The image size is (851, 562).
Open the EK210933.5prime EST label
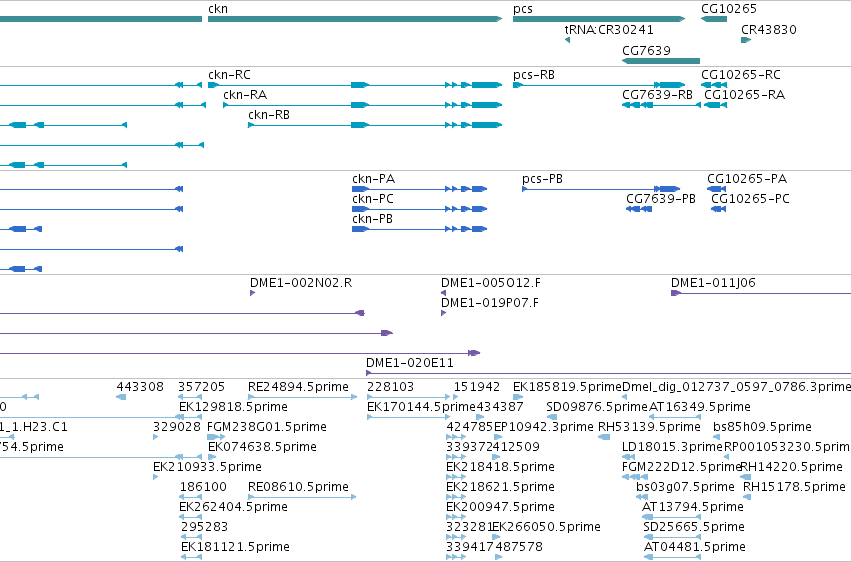click(207, 468)
